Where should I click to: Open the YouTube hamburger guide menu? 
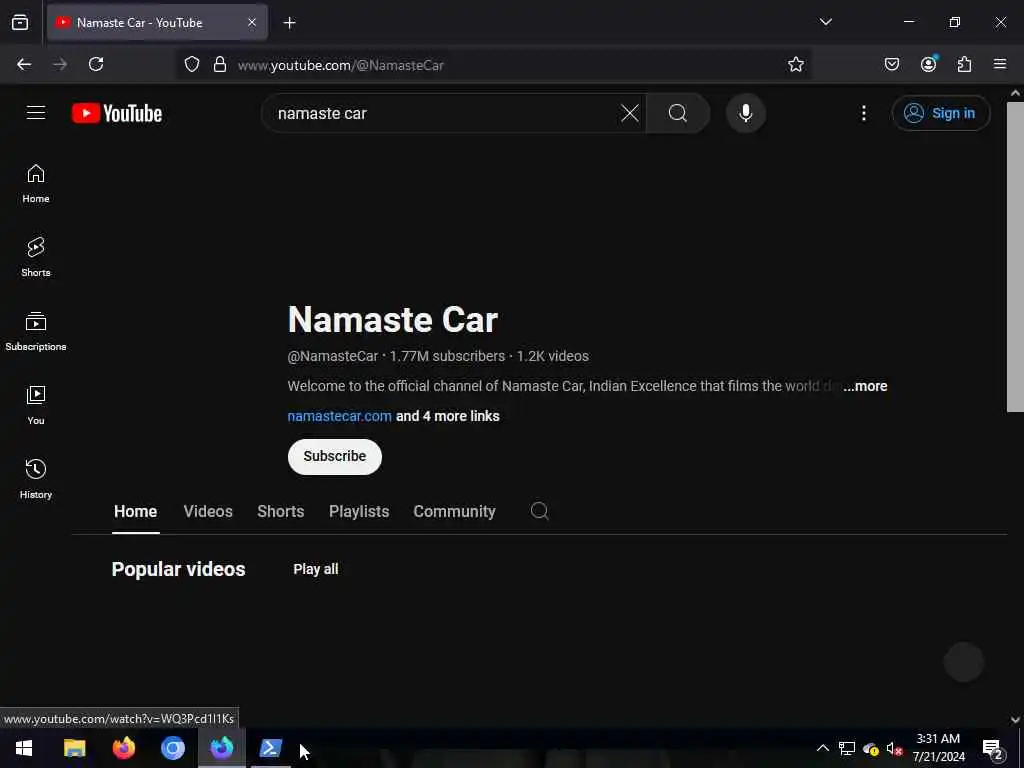36,113
